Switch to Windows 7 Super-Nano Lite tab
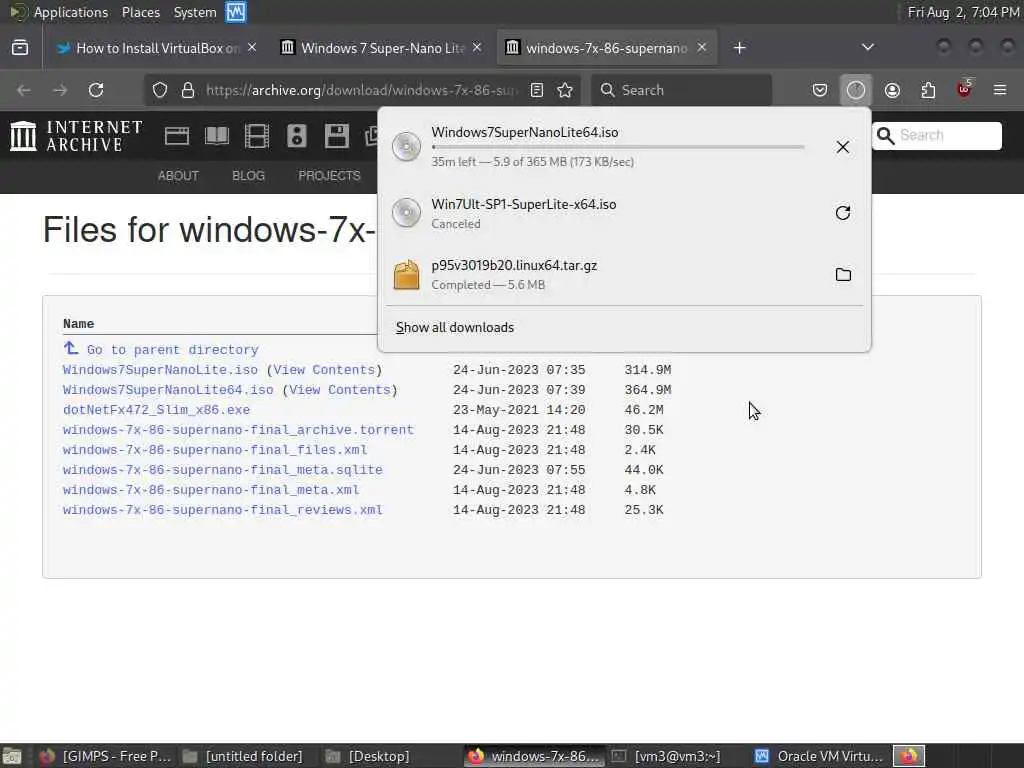Screen dimensions: 1024x768 click(381, 48)
